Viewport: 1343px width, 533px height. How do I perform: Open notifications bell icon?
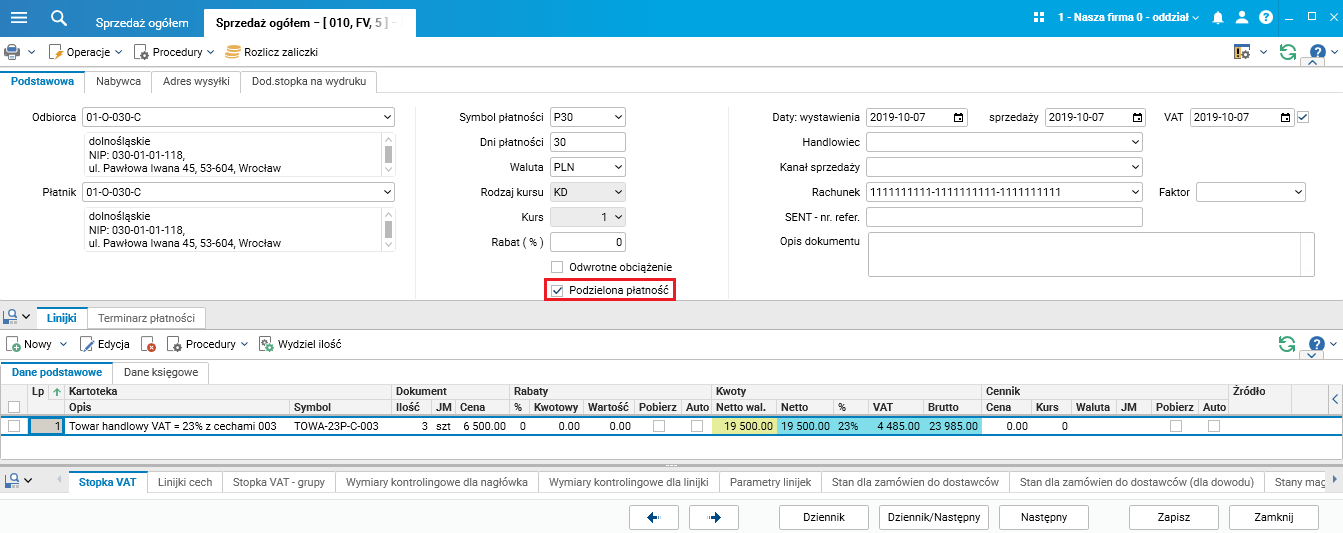tap(1217, 18)
